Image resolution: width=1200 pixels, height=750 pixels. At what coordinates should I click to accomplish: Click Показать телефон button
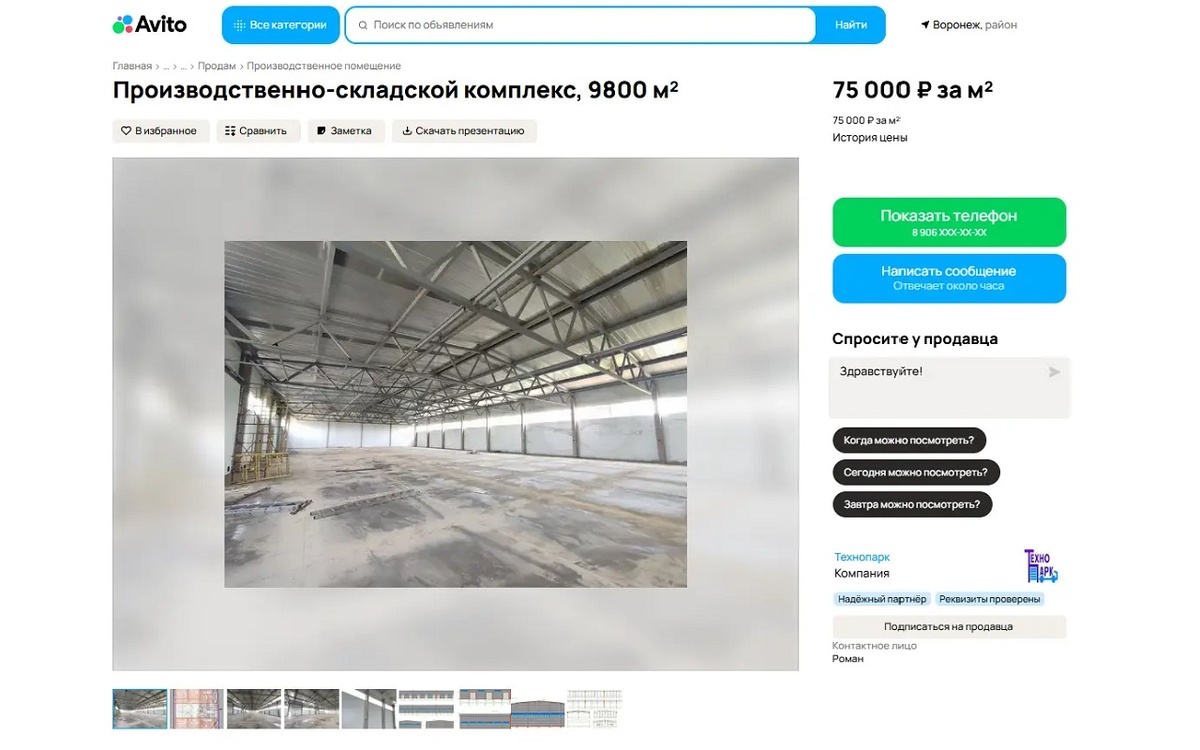click(x=949, y=222)
